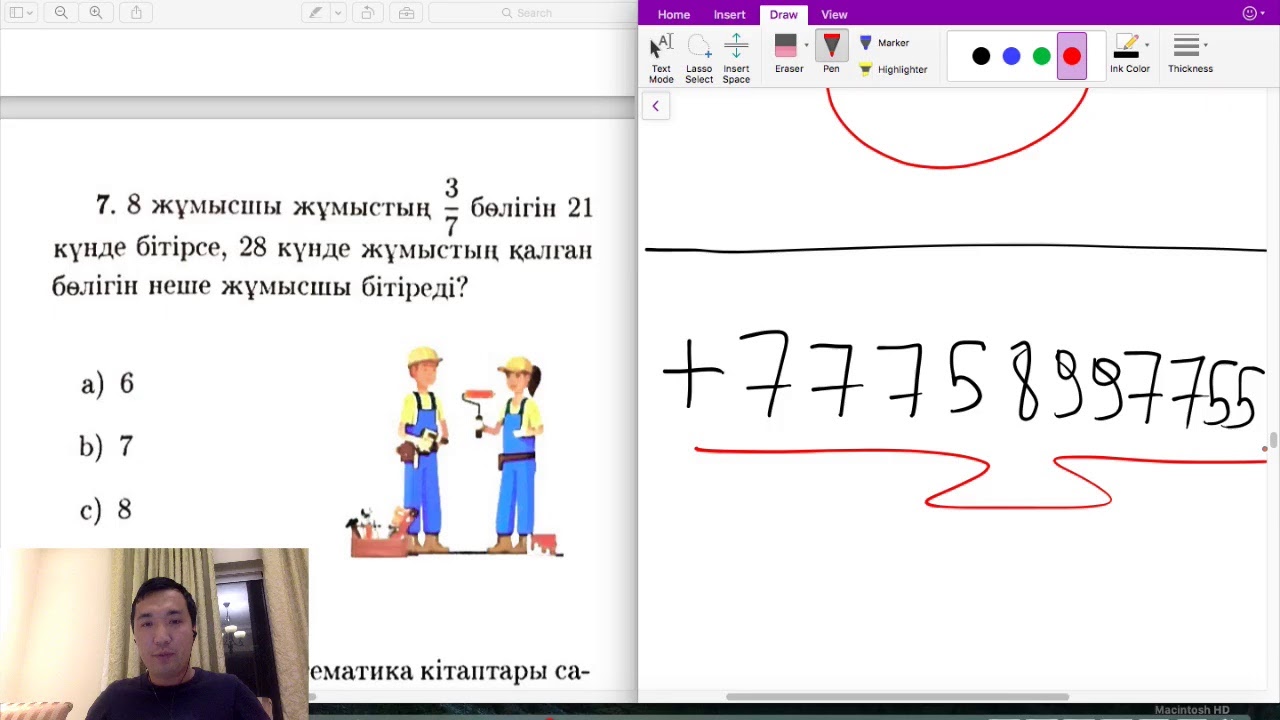Click the webcam video overlay
This screenshot has width=1280, height=720.
click(154, 634)
